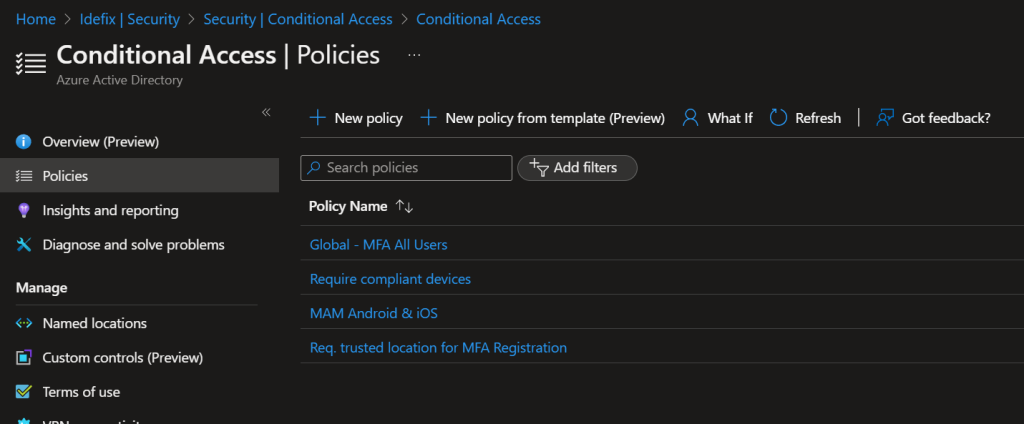Click the Terms of use checkmark icon
Screen dimensions: 1024x424
pyautogui.click(x=24, y=392)
